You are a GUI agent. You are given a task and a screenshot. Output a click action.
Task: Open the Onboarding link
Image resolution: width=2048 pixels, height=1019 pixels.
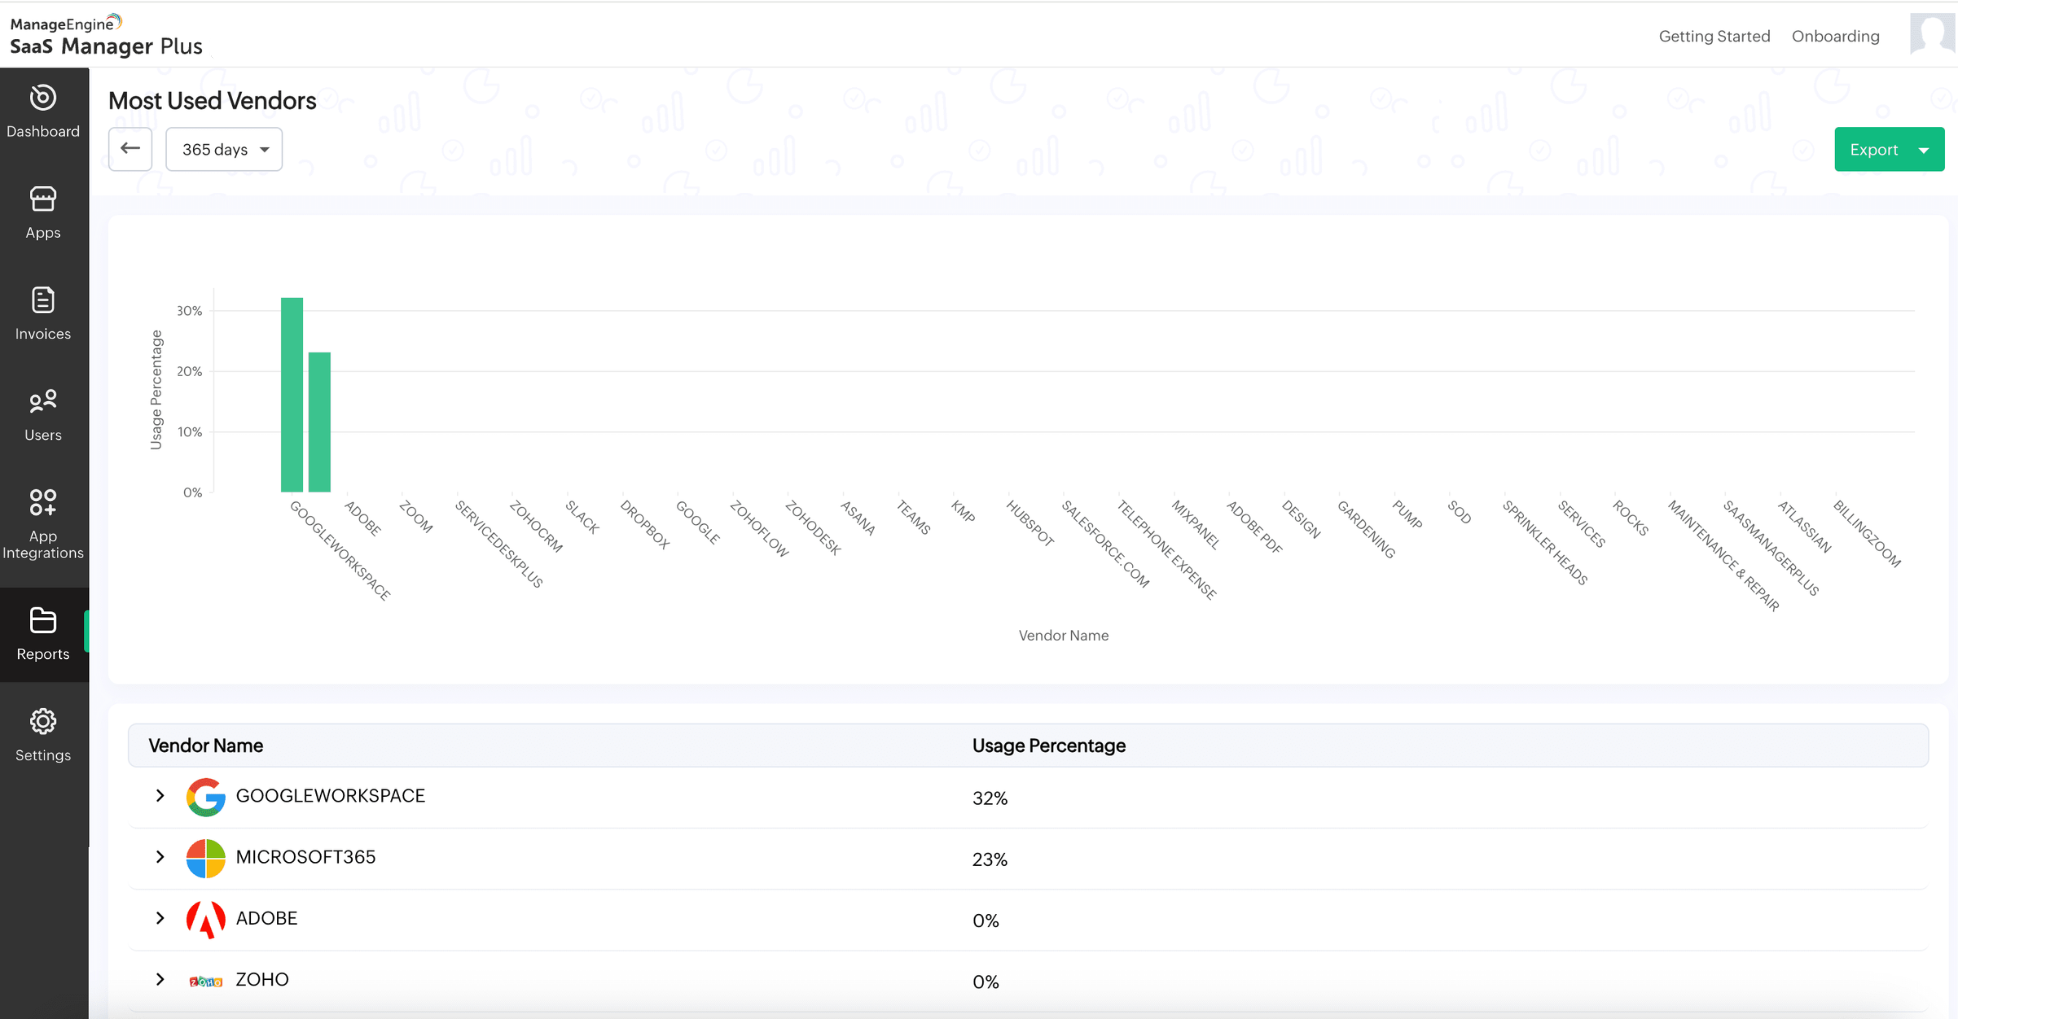click(1835, 36)
